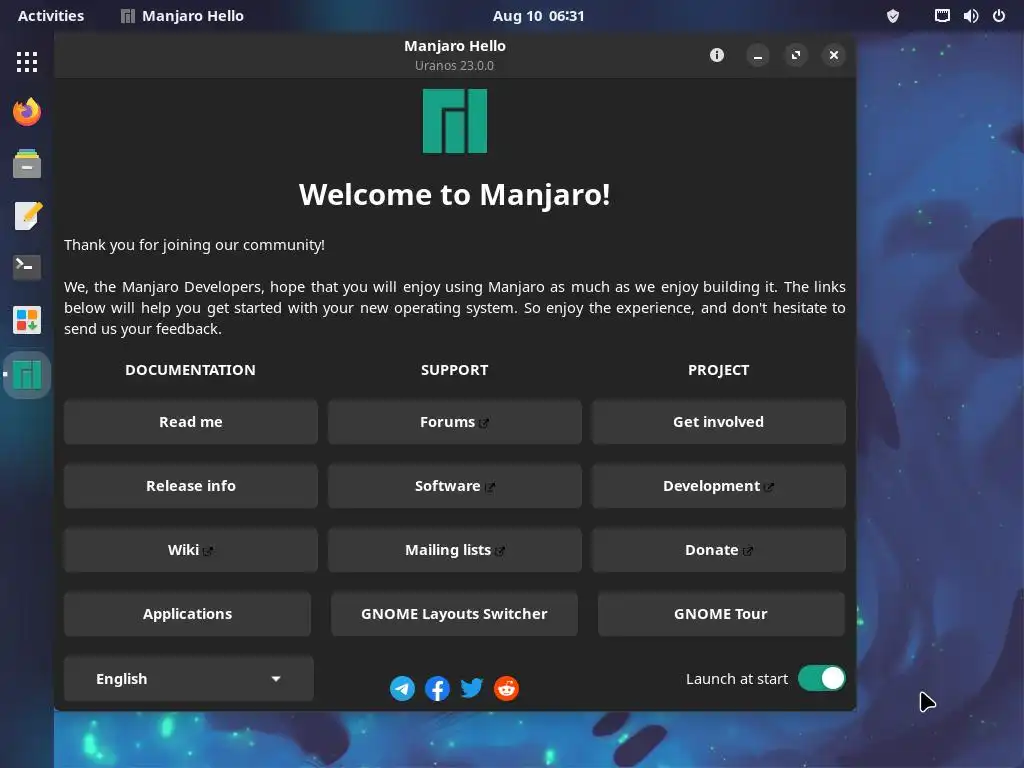Viewport: 1024px width, 768px height.
Task: Expand the English language dropdown
Action: click(x=189, y=679)
